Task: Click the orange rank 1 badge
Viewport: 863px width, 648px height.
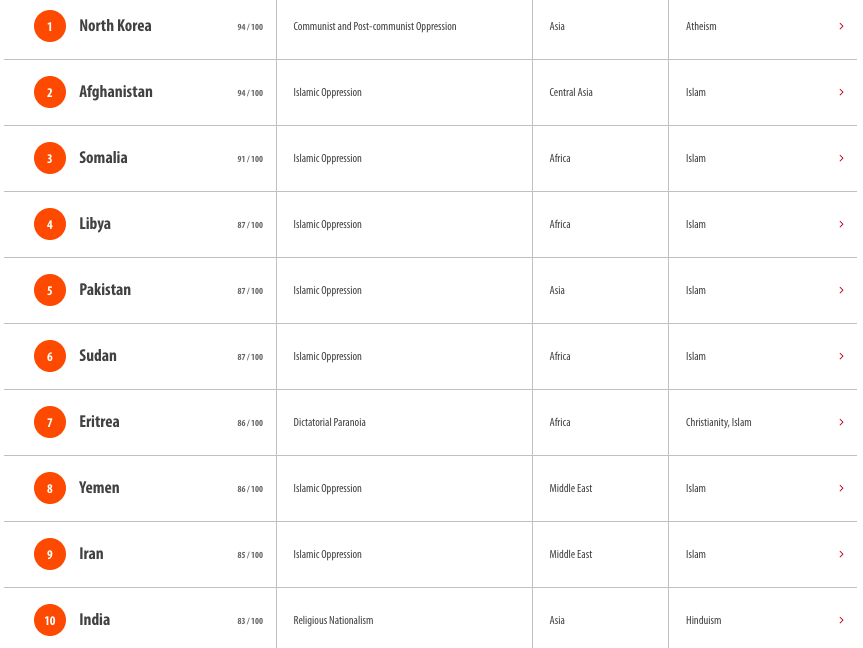Action: [x=50, y=26]
